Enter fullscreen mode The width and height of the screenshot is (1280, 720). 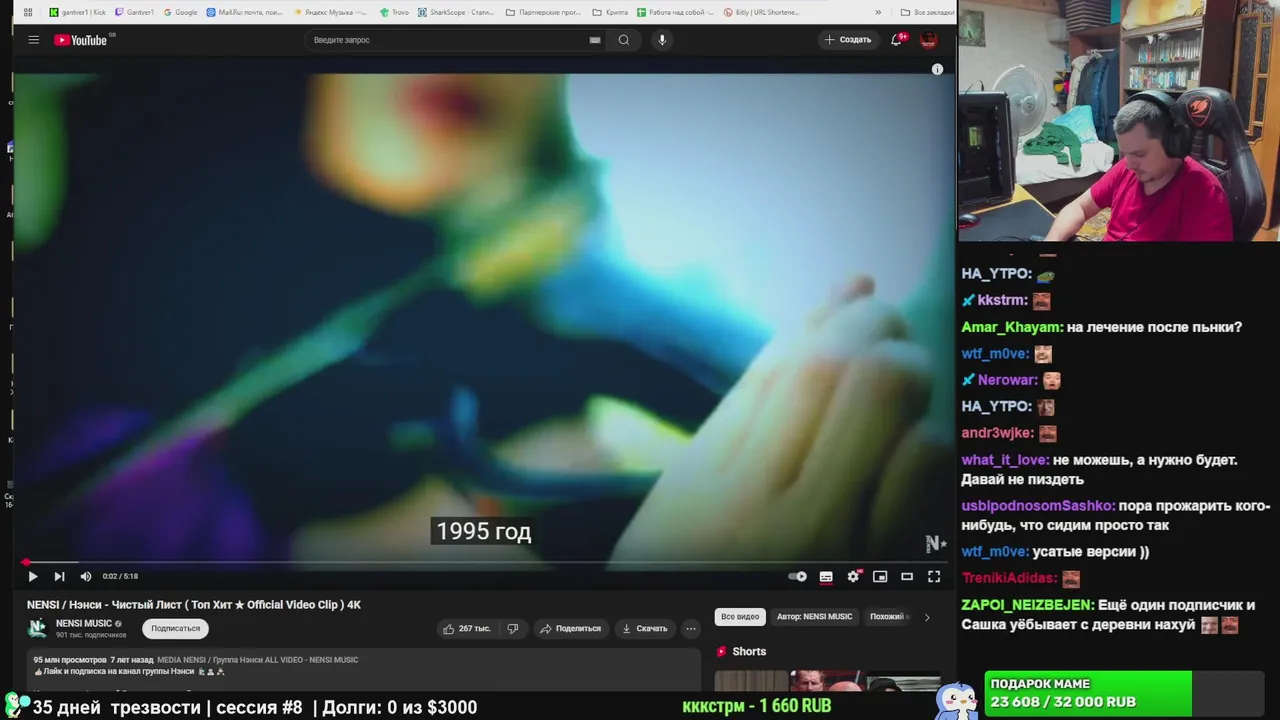(x=934, y=576)
